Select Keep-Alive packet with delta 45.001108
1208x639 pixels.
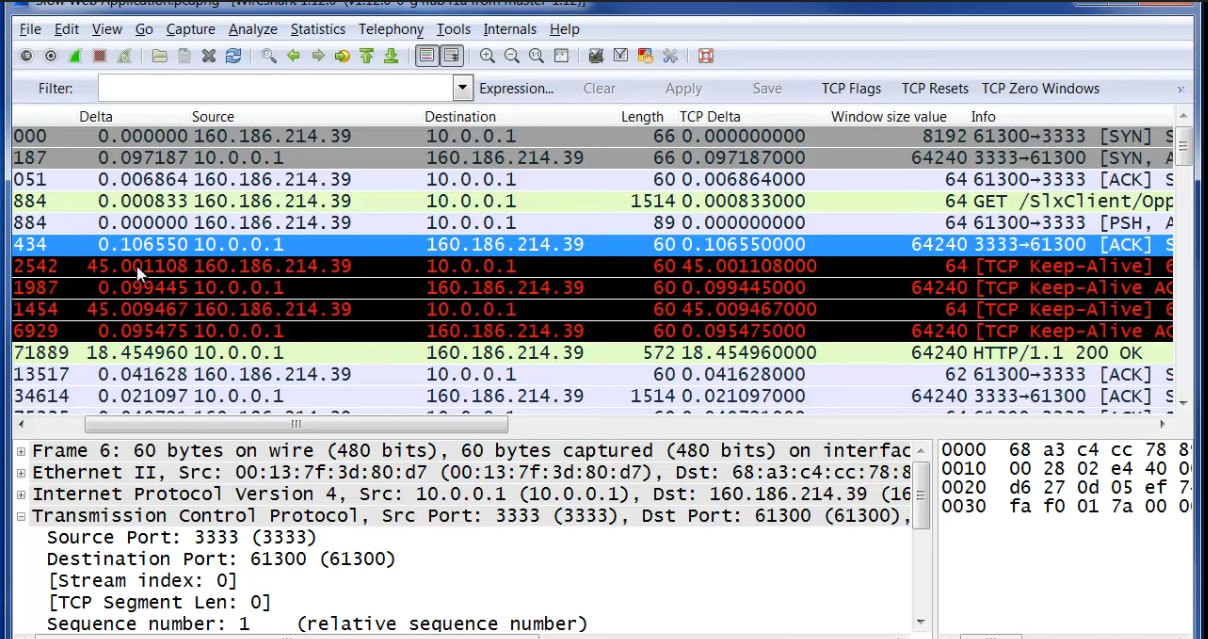593,266
